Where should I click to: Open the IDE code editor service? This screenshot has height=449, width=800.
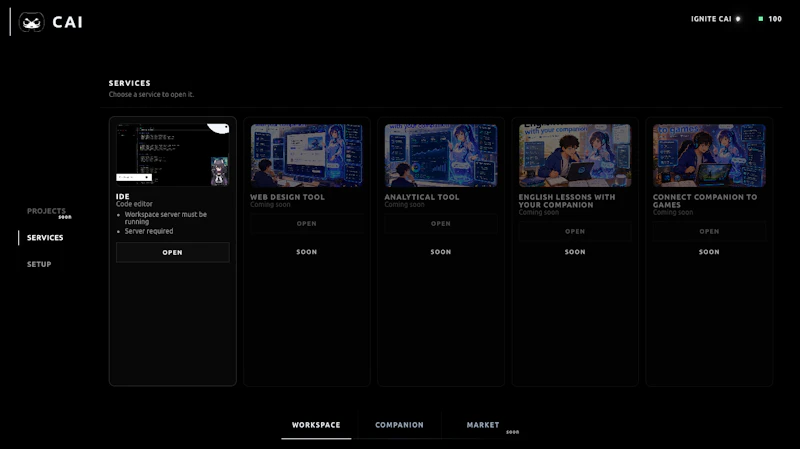click(x=172, y=253)
